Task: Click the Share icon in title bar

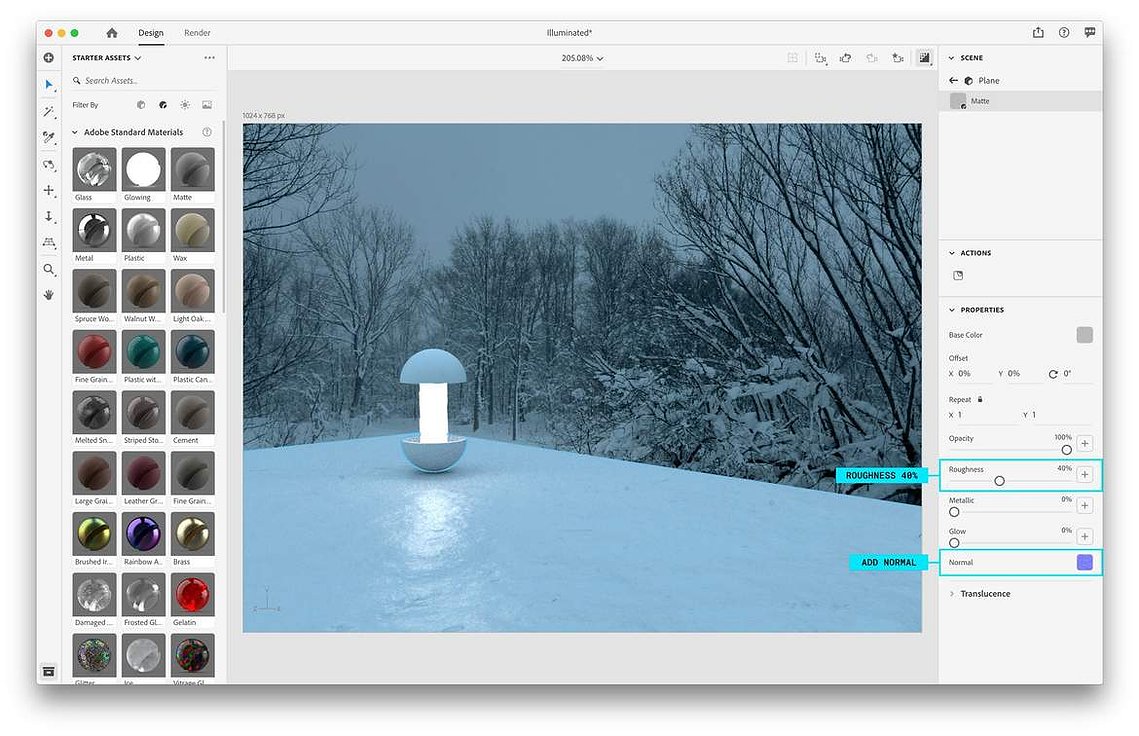Action: (x=1038, y=33)
